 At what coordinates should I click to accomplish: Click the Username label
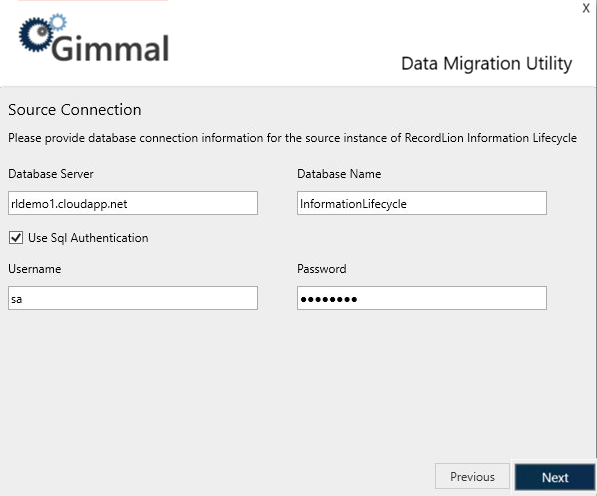tap(35, 269)
